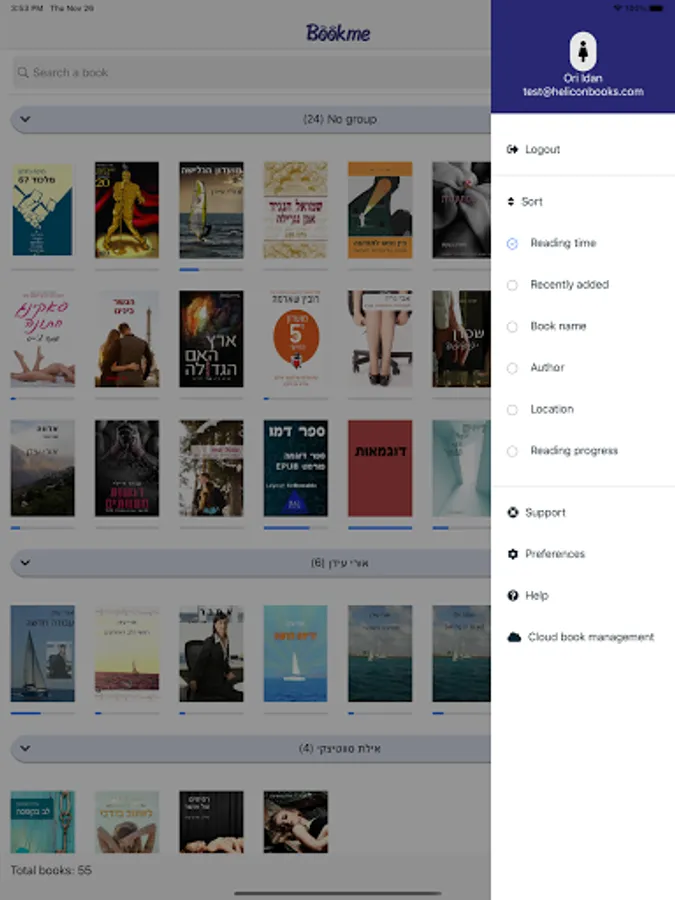Tap progress bar under first sailboat book

[42, 713]
